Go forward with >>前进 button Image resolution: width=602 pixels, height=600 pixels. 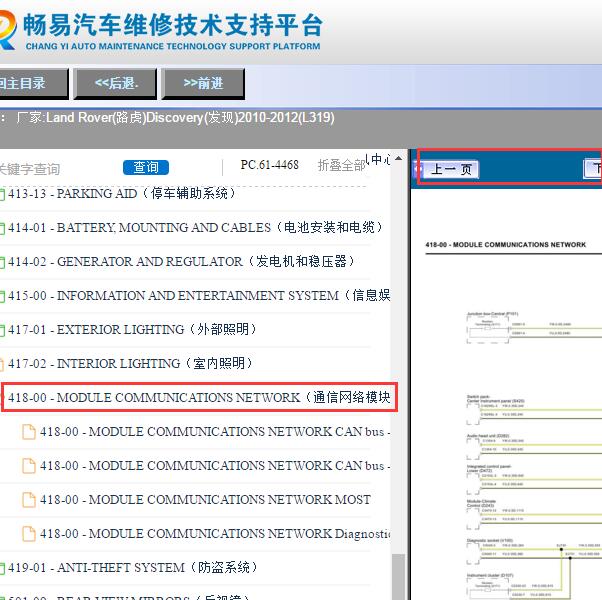point(203,83)
